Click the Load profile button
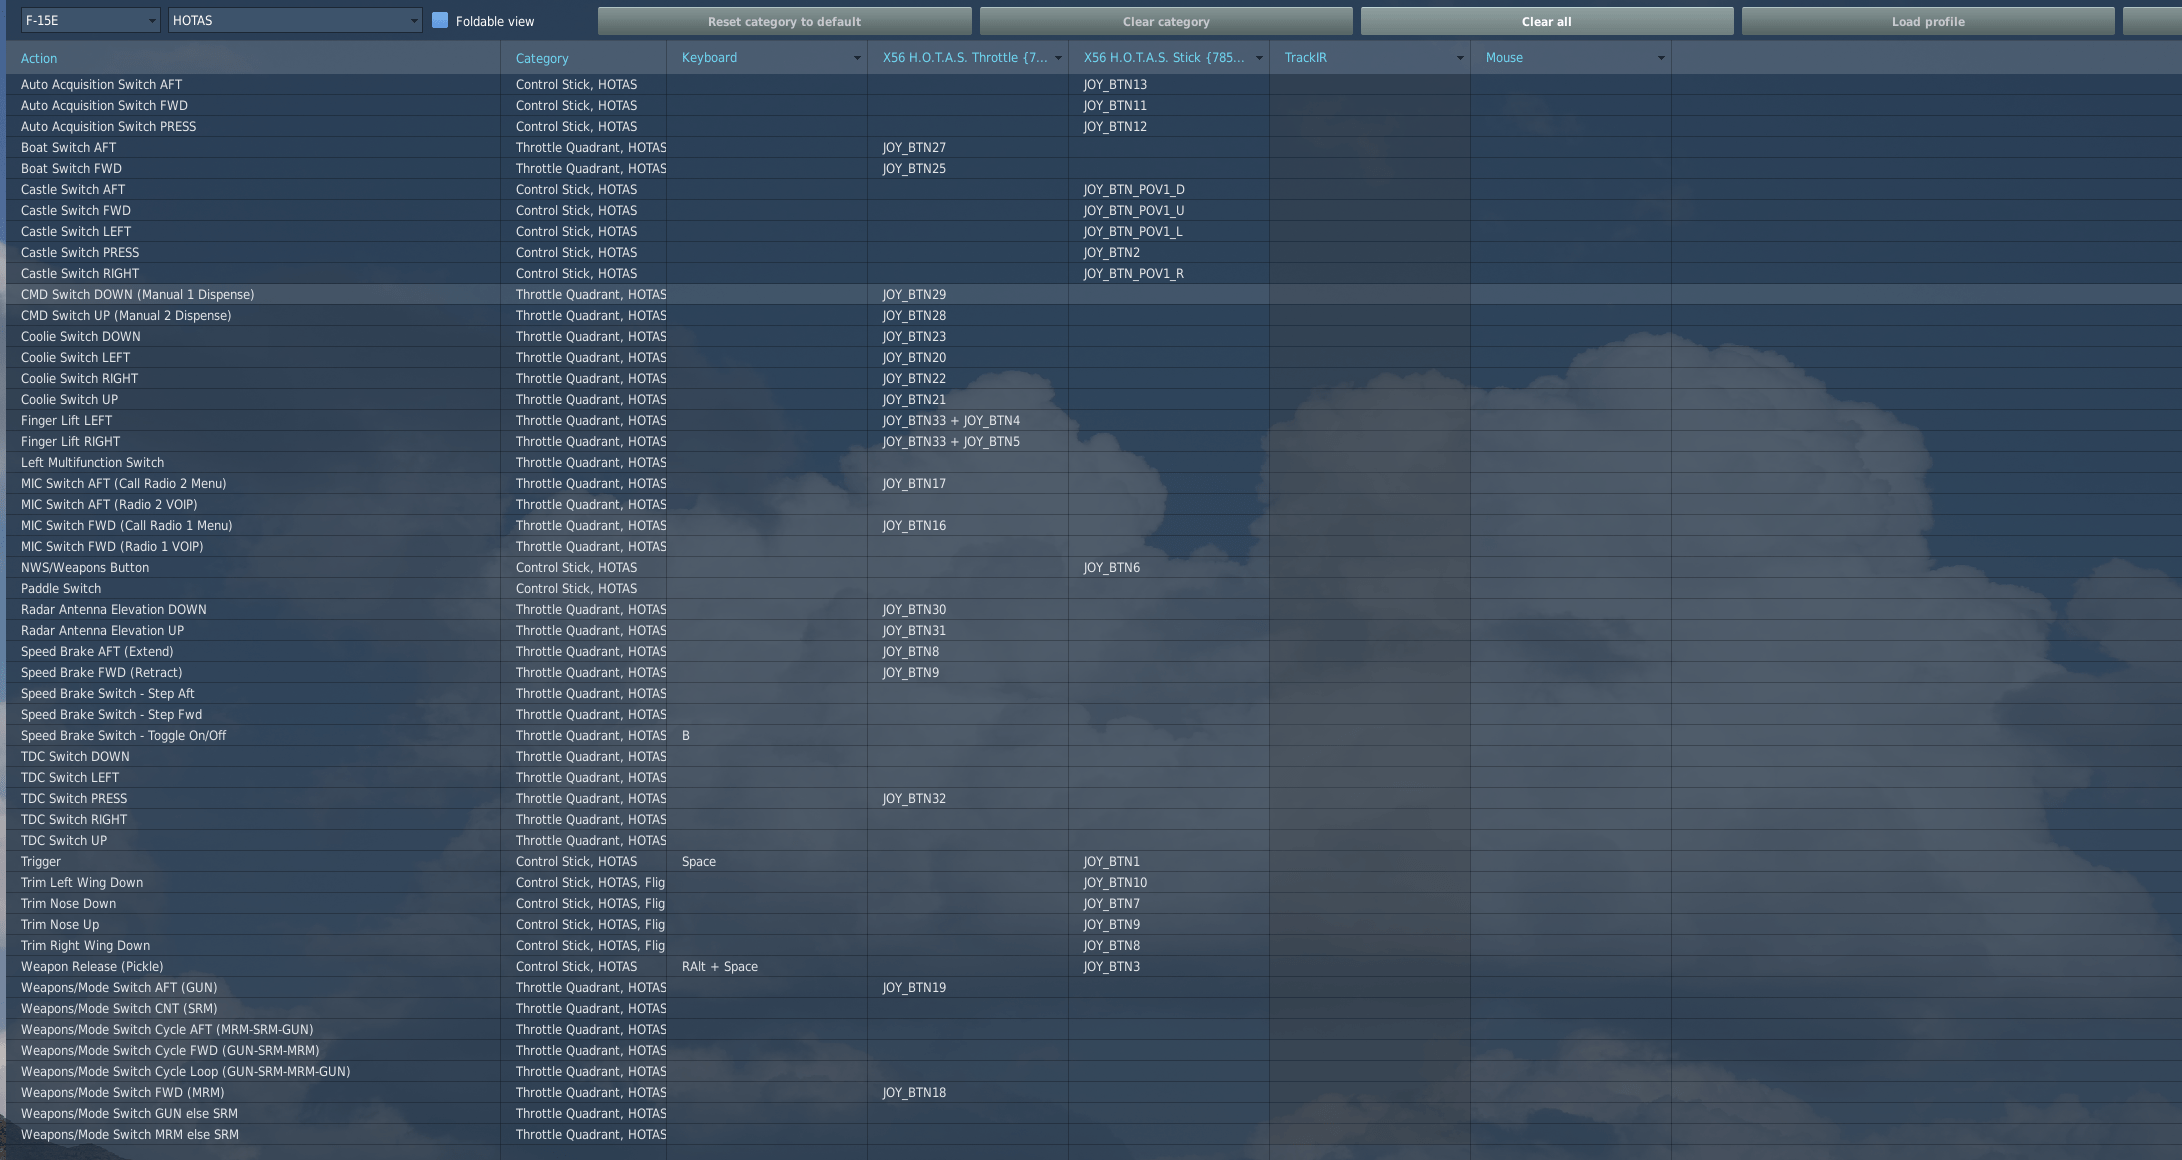Screen dimensions: 2182x1160 coord(1927,21)
